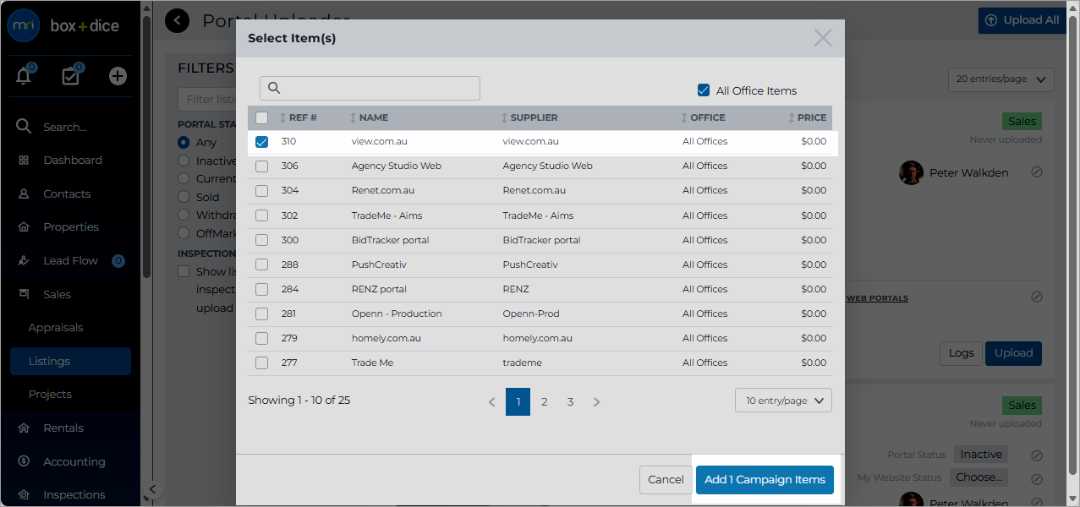The width and height of the screenshot is (1080, 507).
Task: Go to next page arrow in pagination
Action: [596, 402]
